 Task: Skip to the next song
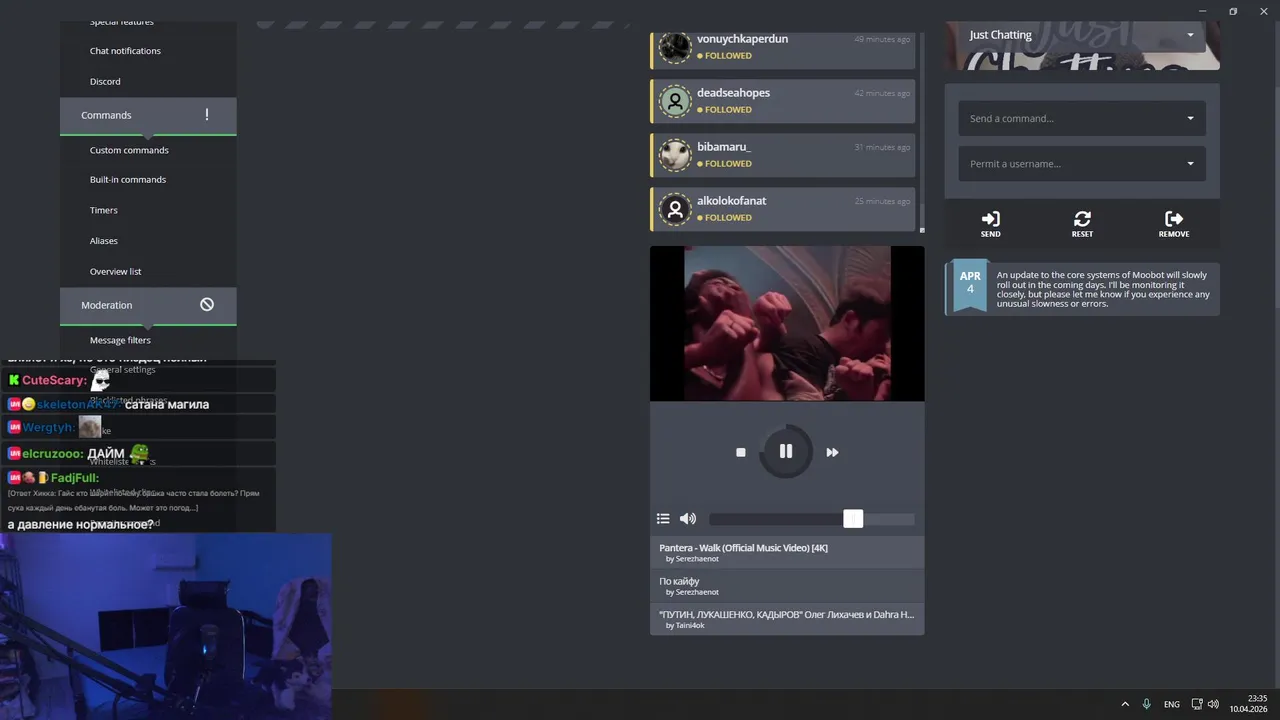[832, 453]
